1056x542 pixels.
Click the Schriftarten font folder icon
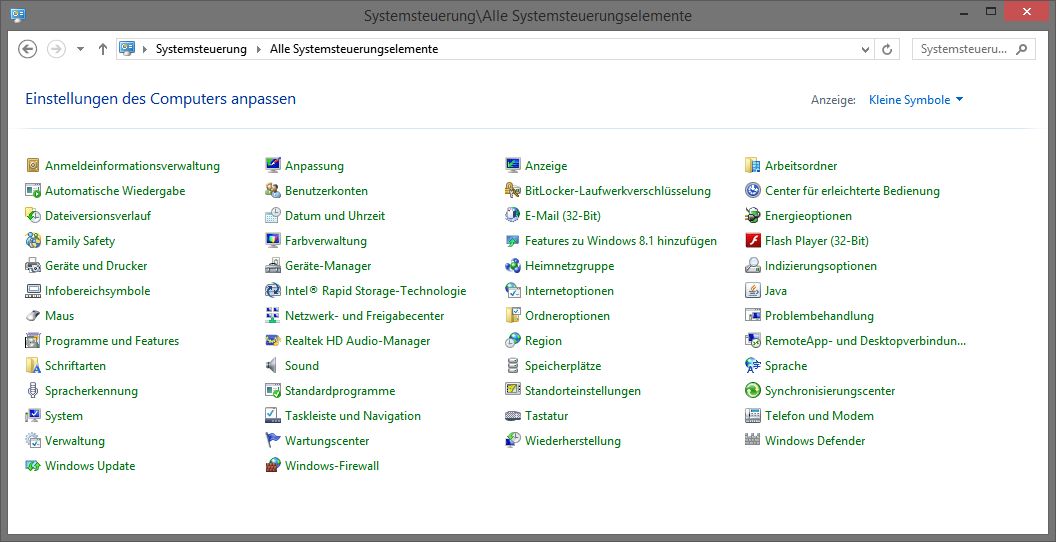click(33, 366)
